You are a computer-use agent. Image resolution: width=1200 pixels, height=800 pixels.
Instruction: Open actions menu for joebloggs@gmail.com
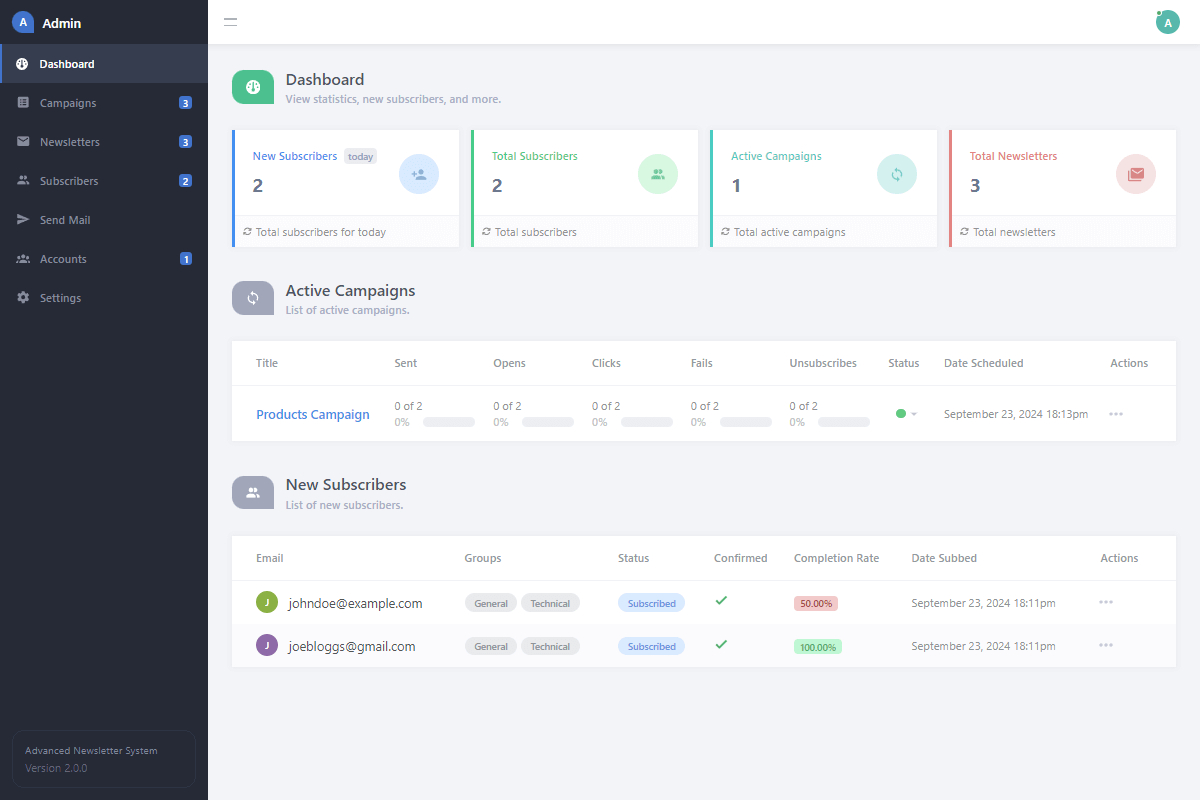(1106, 645)
